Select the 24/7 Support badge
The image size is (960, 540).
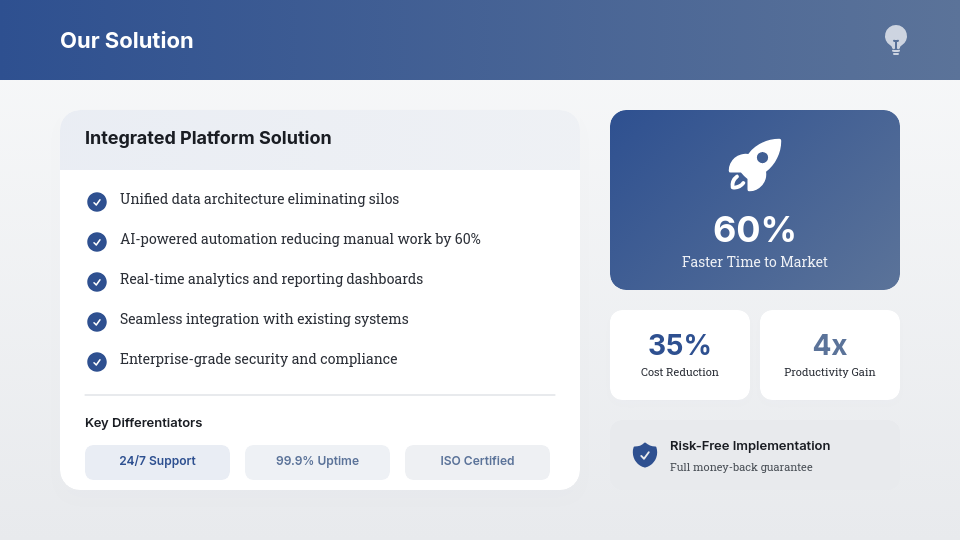pyautogui.click(x=157, y=462)
